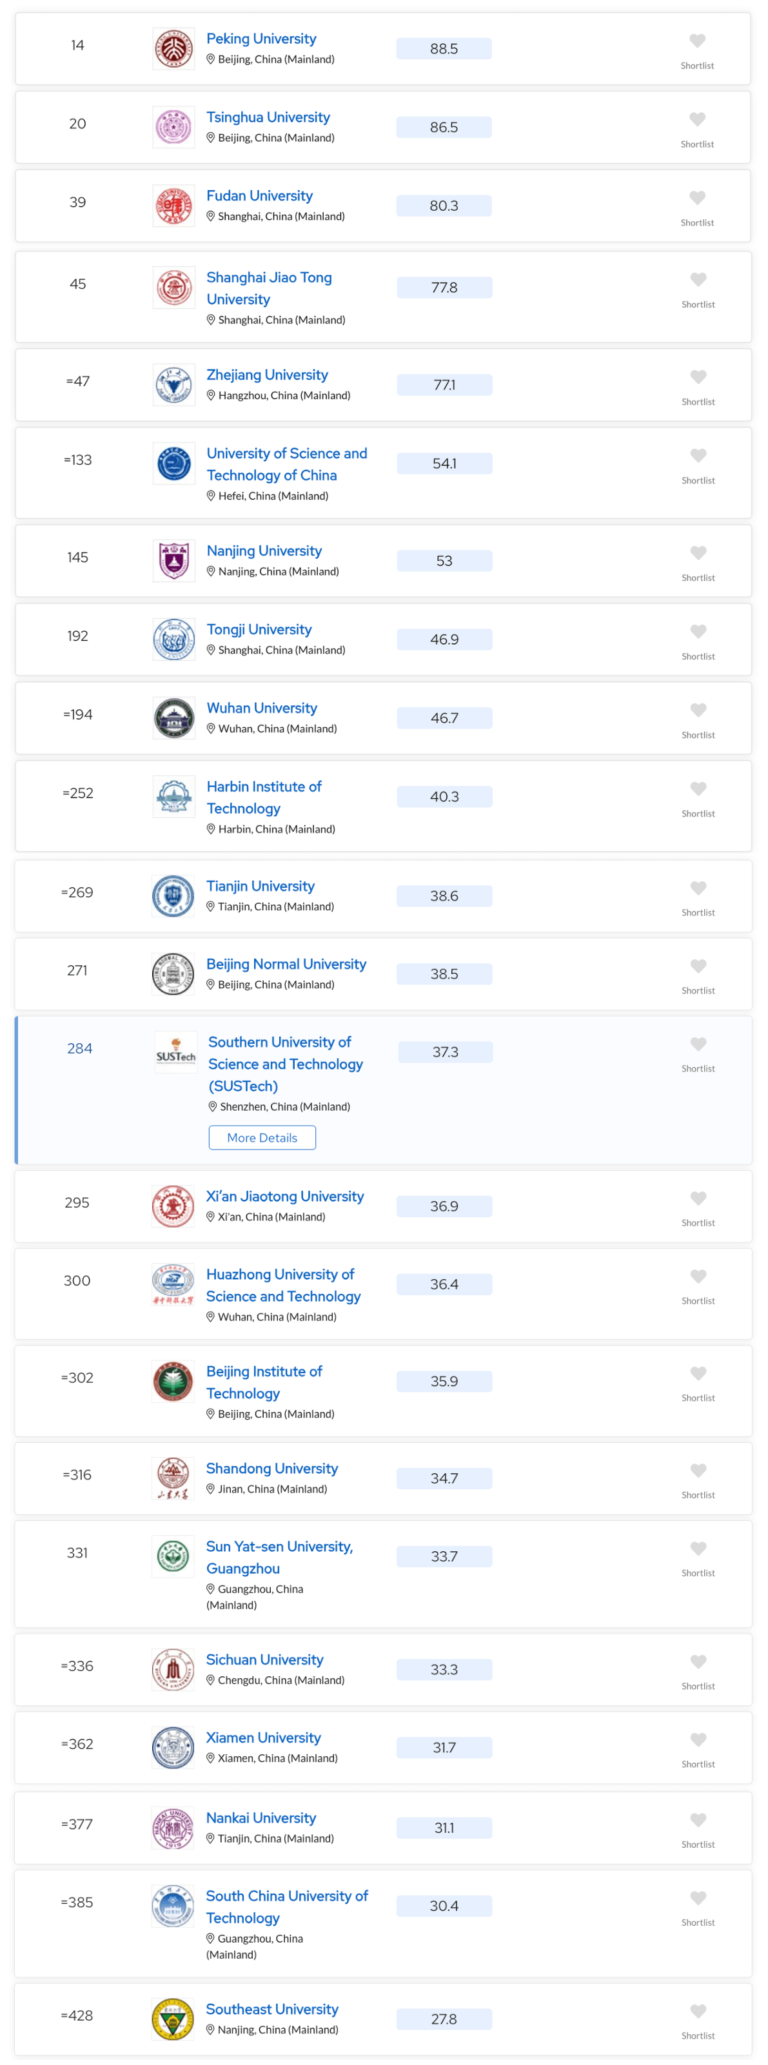This screenshot has height=2065, width=768.
Task: Click the SUSTech logo thumbnail
Action: (176, 1051)
